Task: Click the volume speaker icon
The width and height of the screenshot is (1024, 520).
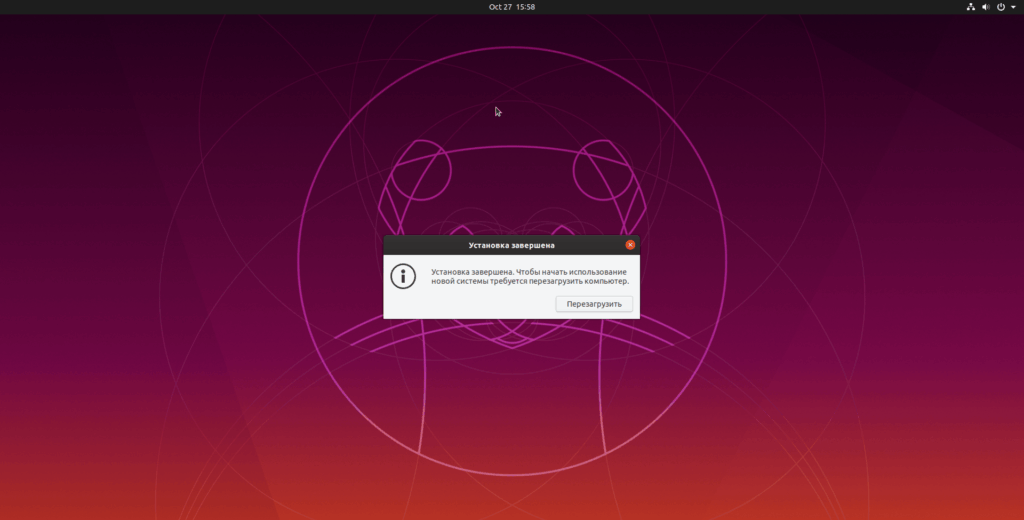Action: [x=985, y=7]
